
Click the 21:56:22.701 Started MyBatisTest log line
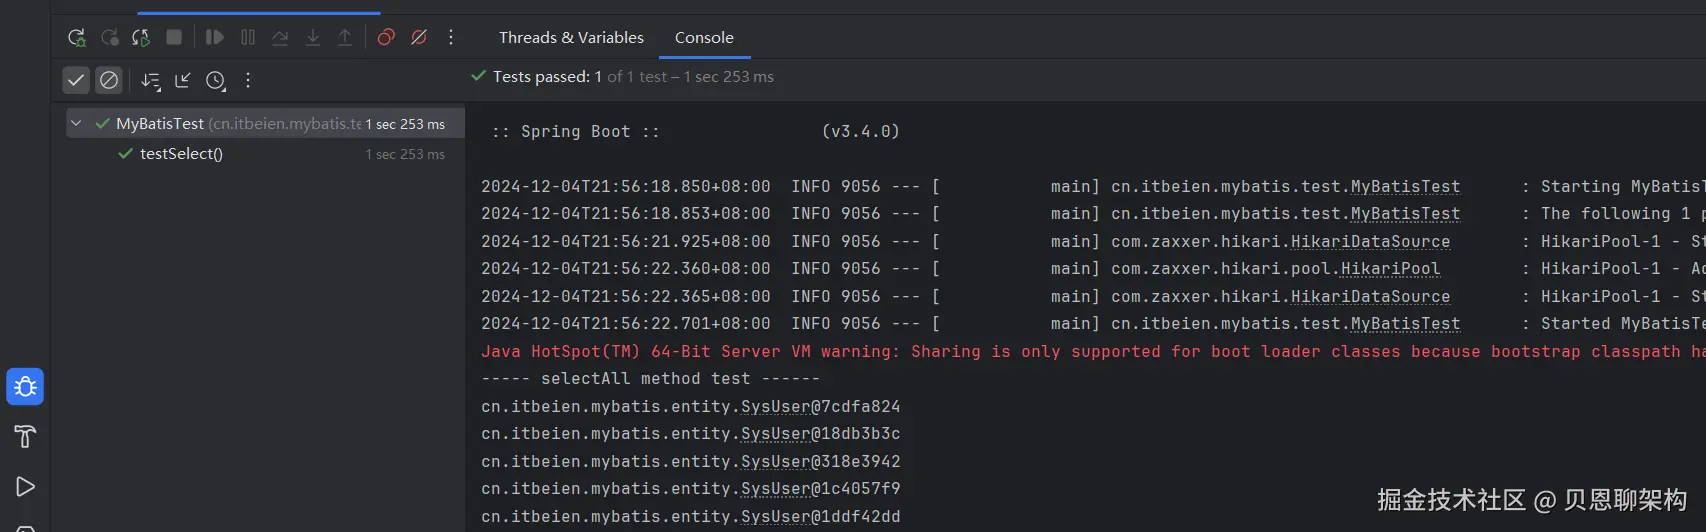(x=1093, y=323)
